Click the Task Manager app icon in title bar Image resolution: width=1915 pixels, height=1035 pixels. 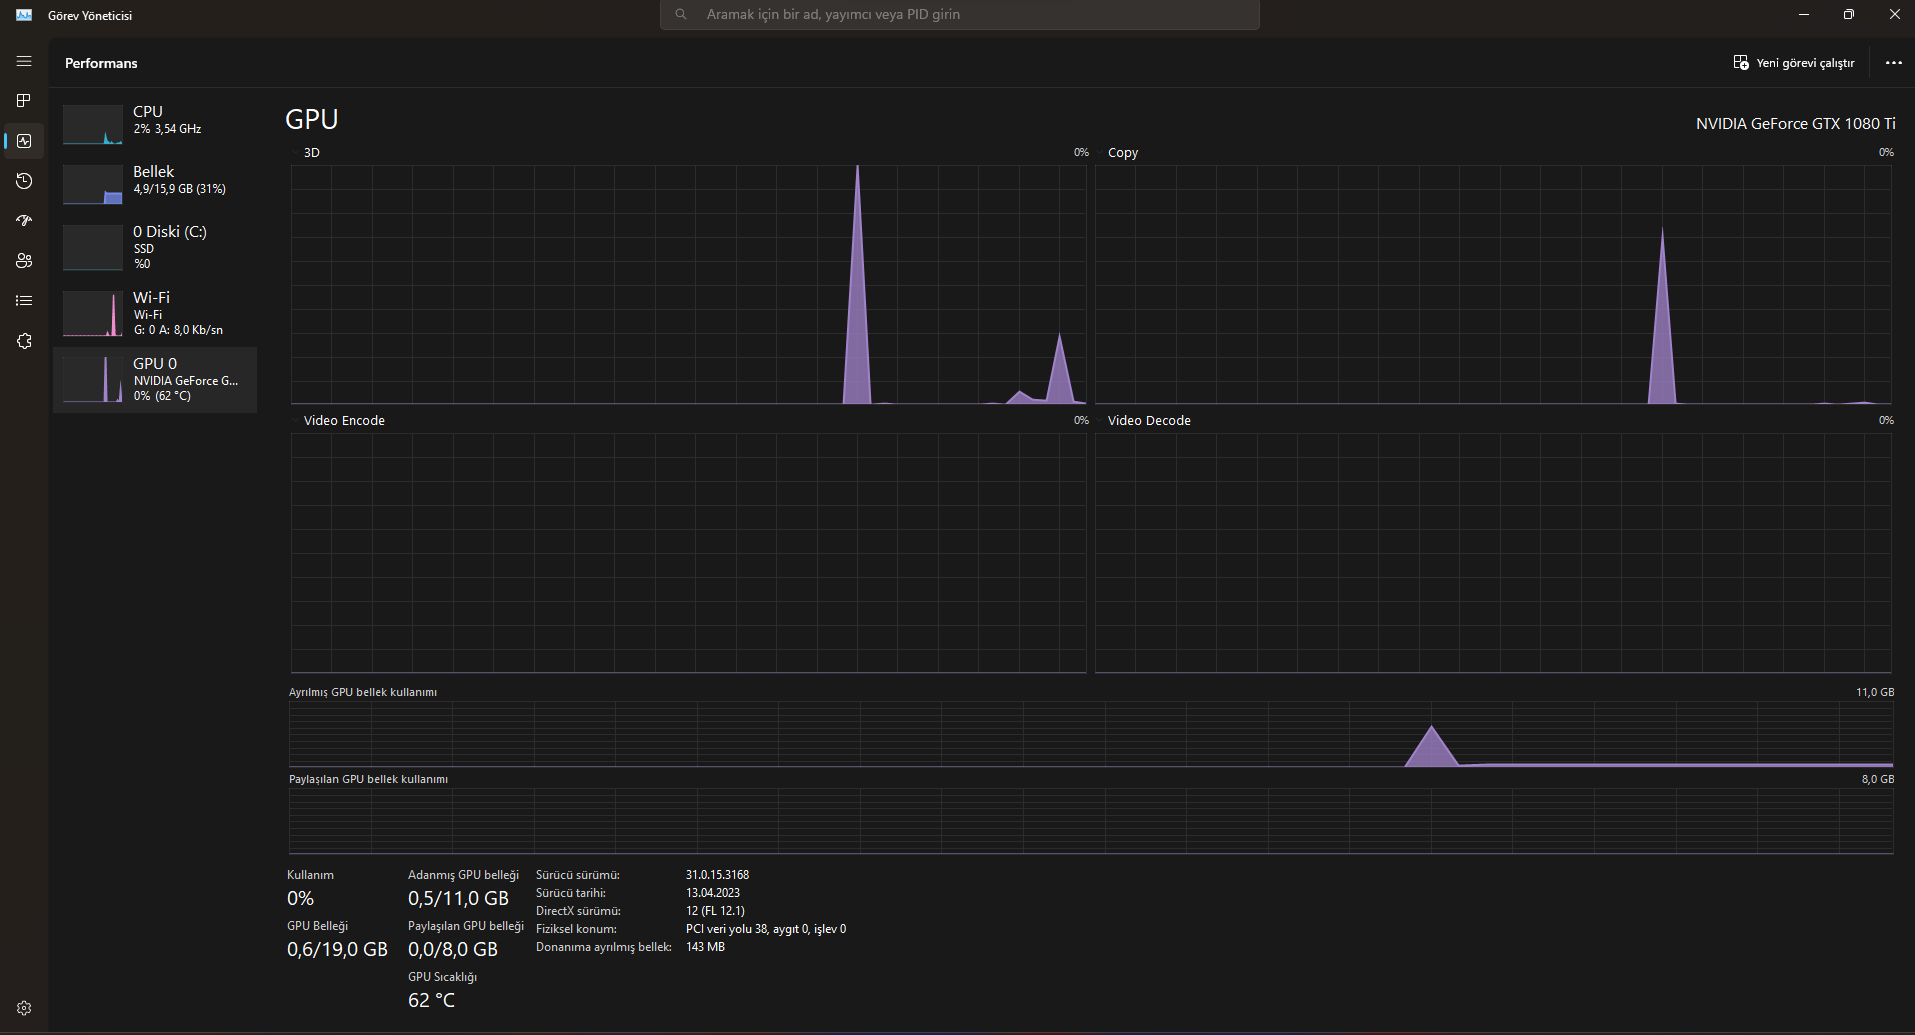[24, 15]
